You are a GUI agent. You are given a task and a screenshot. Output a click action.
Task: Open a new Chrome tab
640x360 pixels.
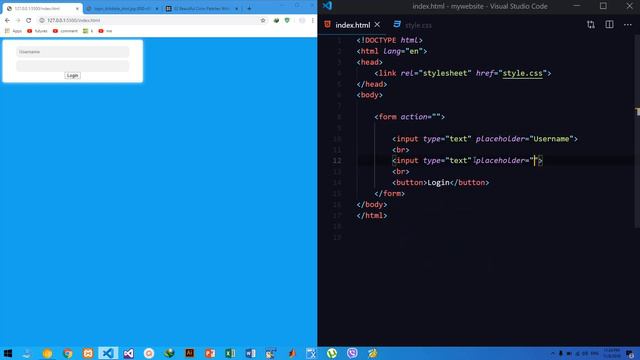point(249,8)
